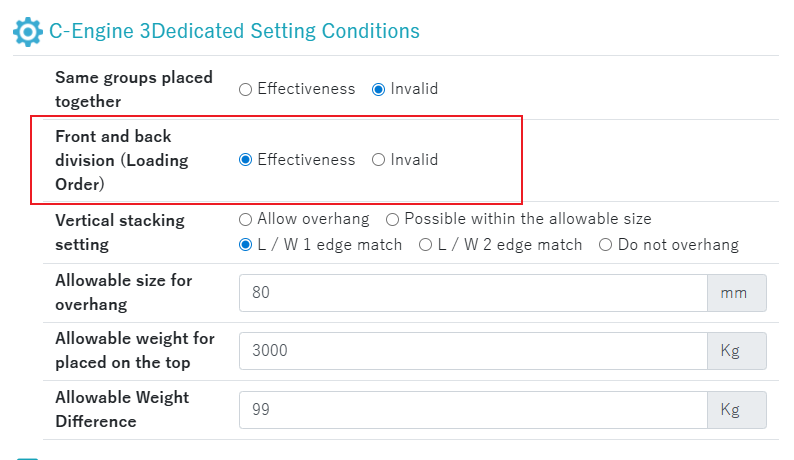Enable Effectiveness for Front and back division
The width and height of the screenshot is (794, 460).
[246, 160]
